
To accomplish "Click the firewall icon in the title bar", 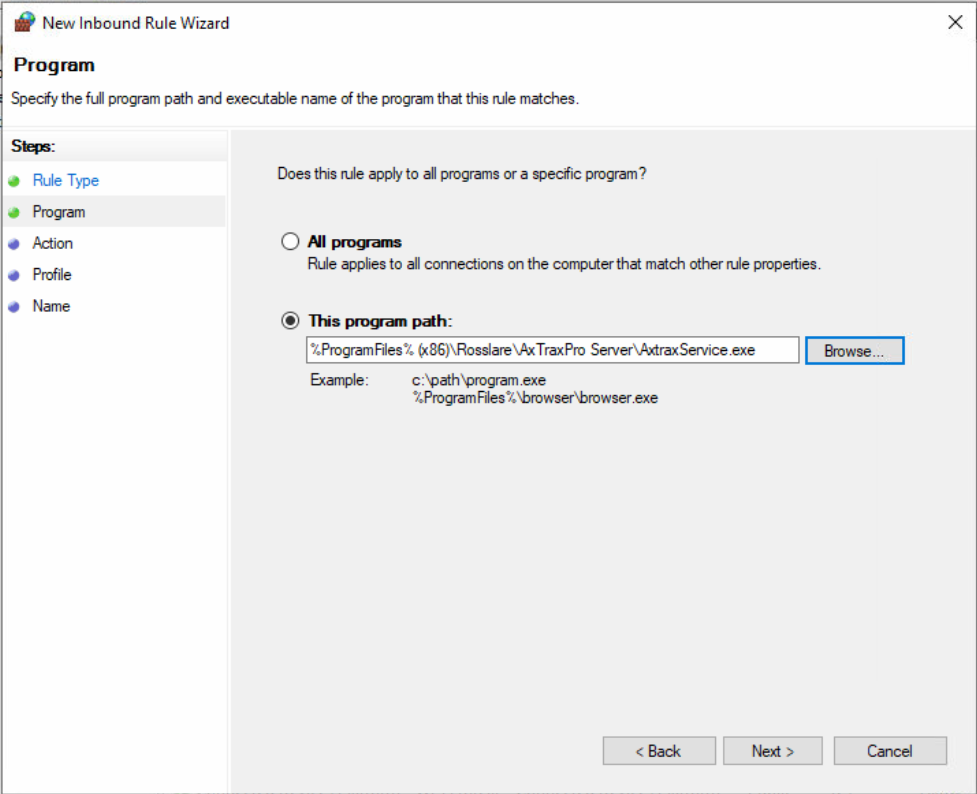I will [x=24, y=22].
